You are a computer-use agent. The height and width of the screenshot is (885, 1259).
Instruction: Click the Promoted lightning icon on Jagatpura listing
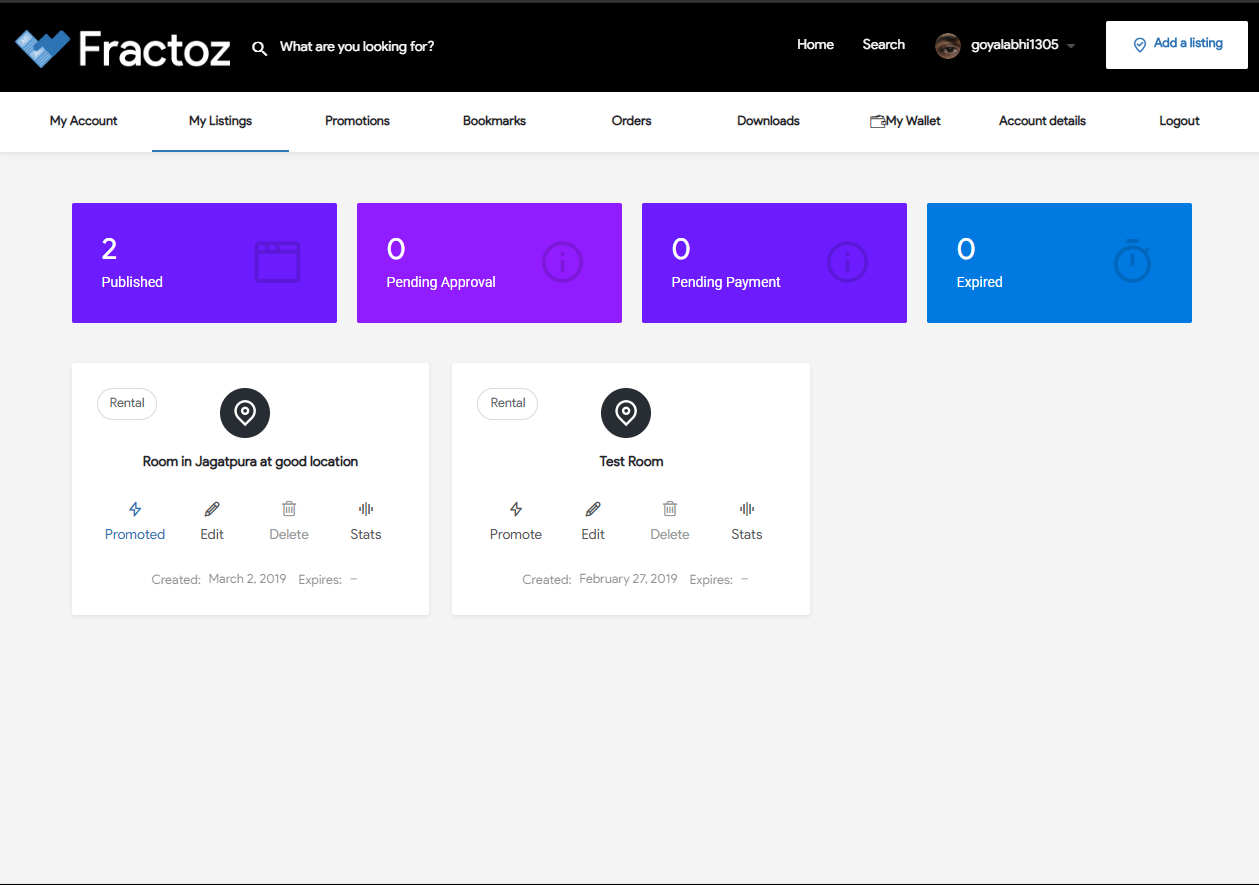point(135,508)
